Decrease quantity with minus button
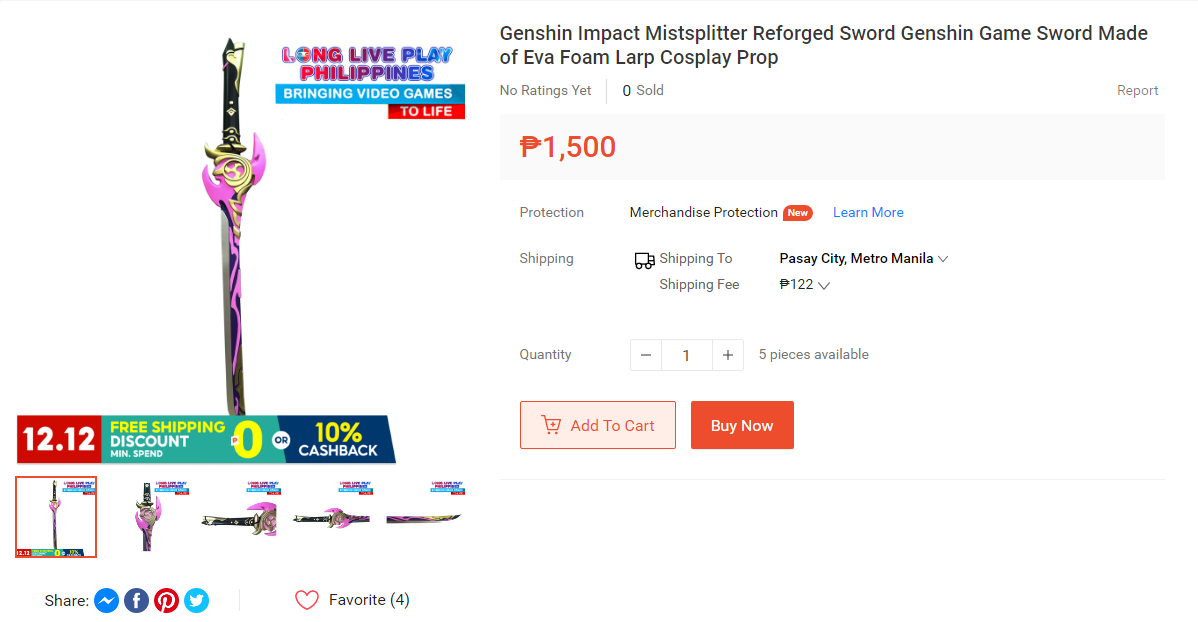This screenshot has width=1198, height=622. tap(646, 355)
